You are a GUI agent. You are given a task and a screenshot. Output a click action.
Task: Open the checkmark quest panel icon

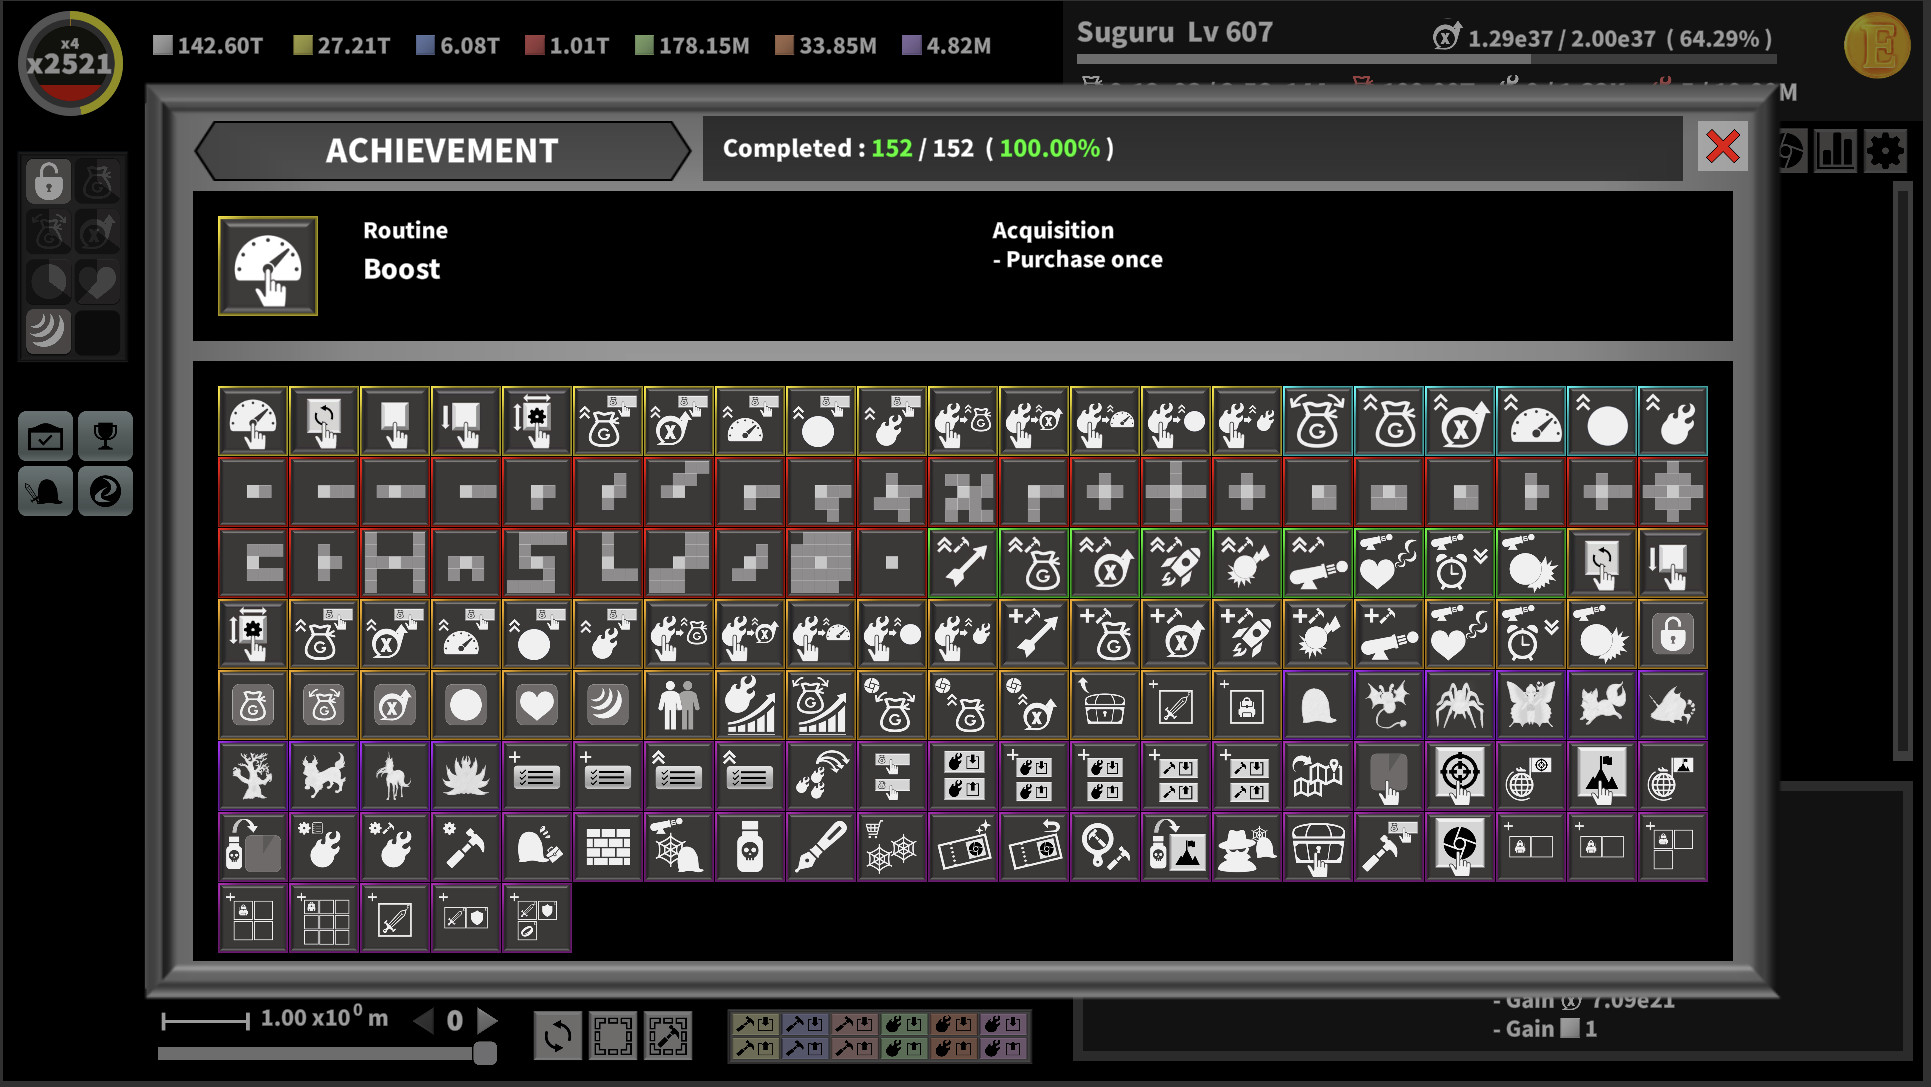(44, 436)
